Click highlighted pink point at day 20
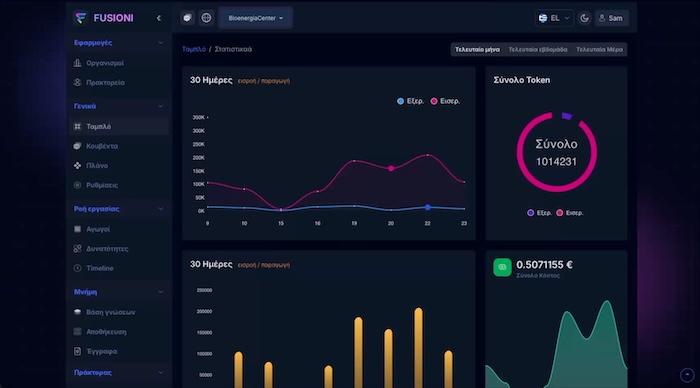The image size is (700, 388). click(391, 168)
